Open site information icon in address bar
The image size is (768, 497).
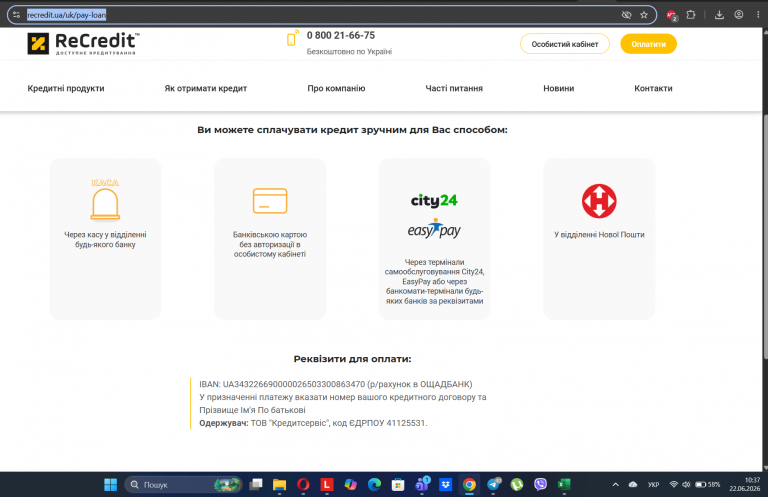[16, 15]
